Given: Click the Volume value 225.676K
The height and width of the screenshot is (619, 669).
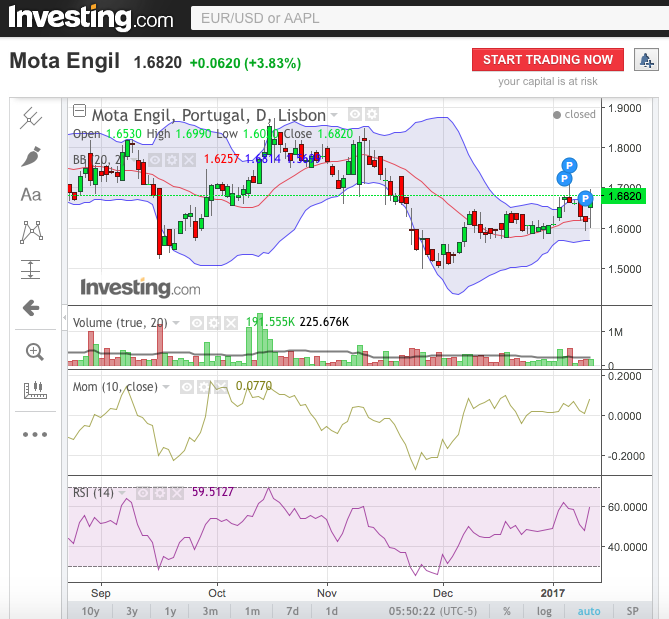Looking at the screenshot, I should coord(324,322).
